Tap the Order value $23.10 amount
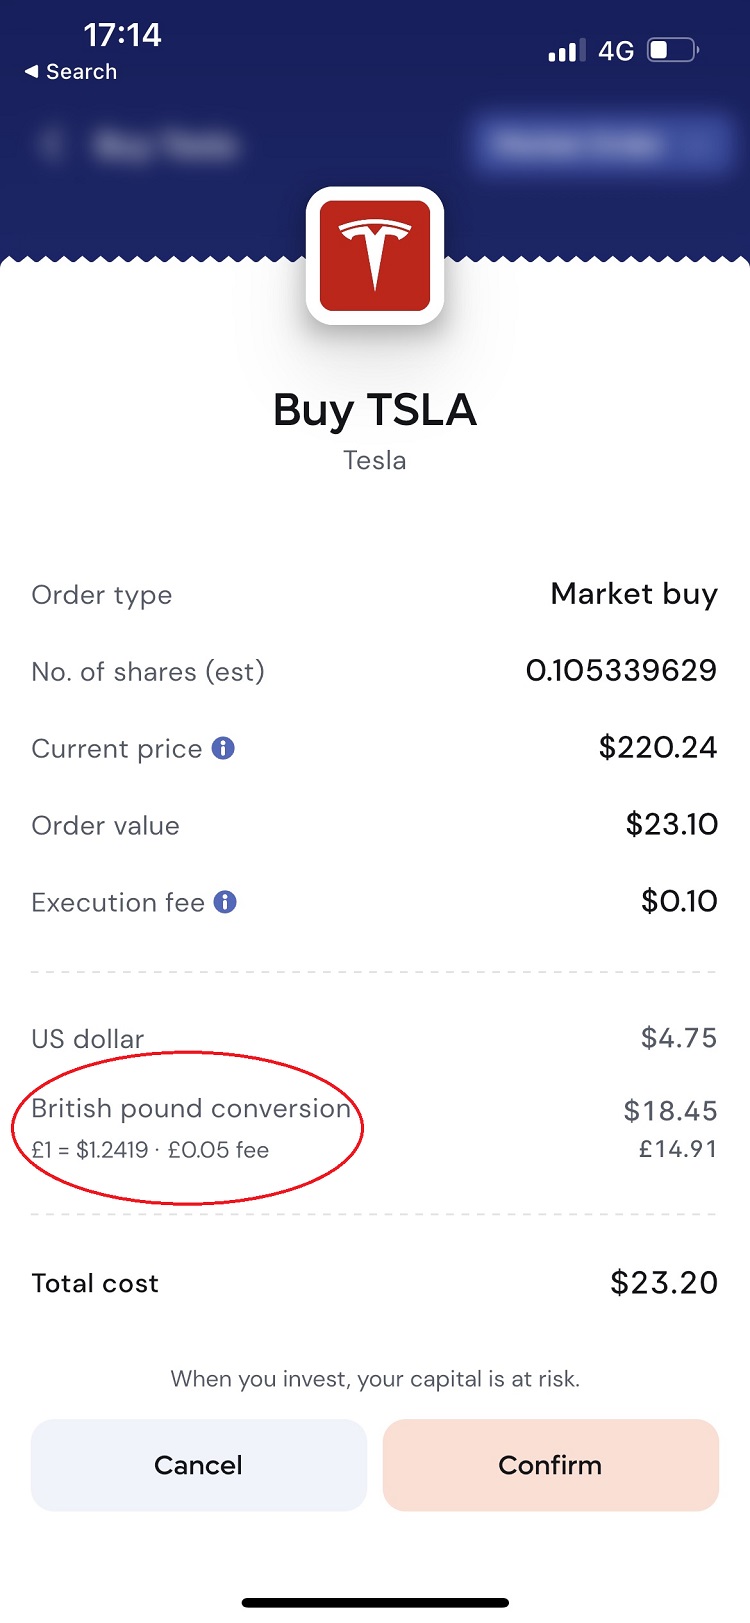 pos(672,824)
